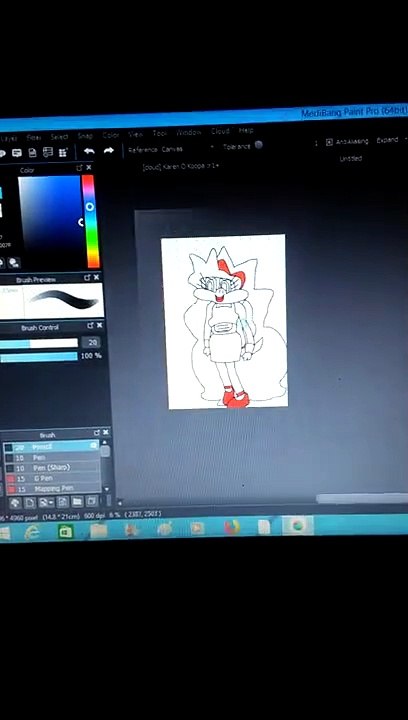
Task: Click the drawing canvas artwork
Action: pos(224,321)
